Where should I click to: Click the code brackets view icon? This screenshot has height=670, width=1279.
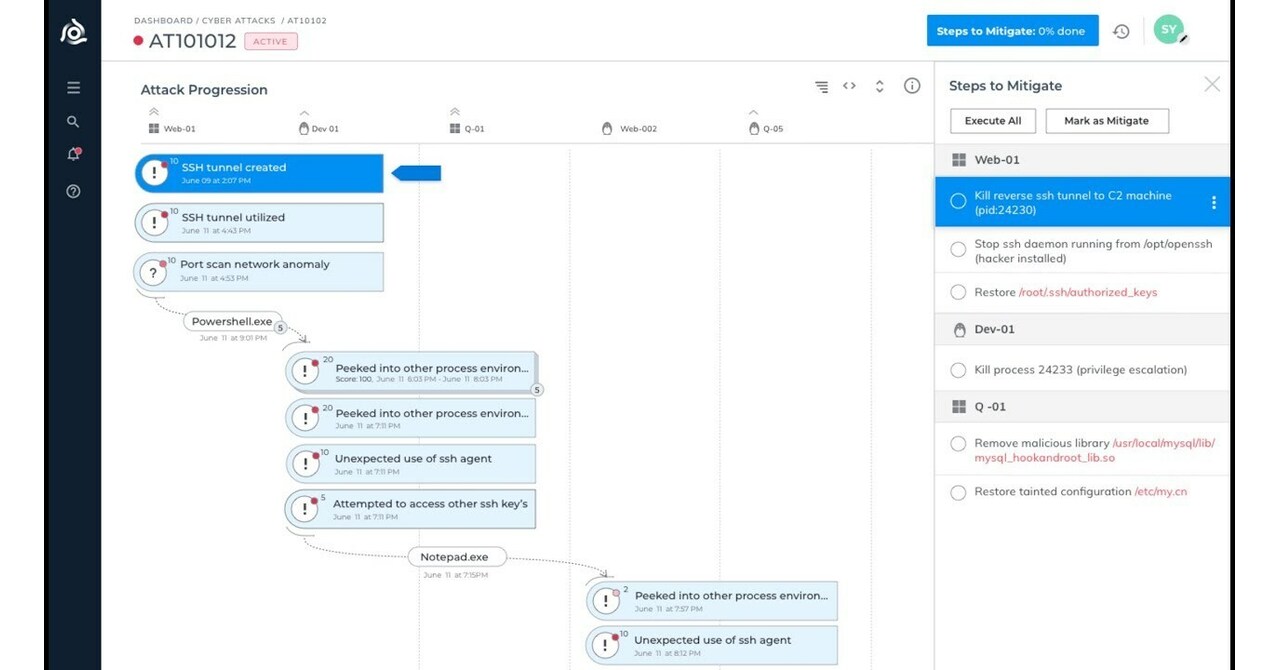tap(849, 86)
